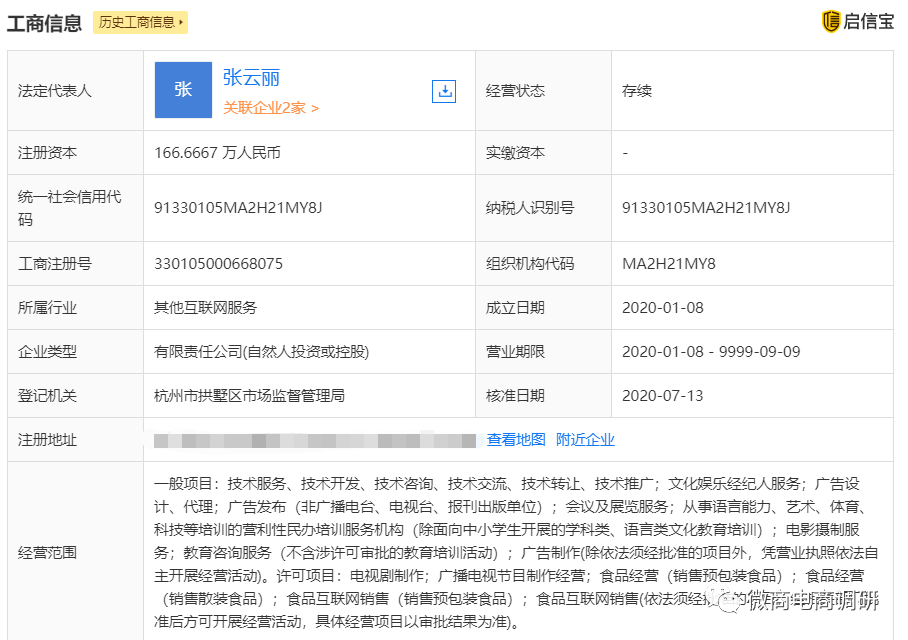Click the download icon beside 张云丽
The image size is (908, 640).
[444, 92]
